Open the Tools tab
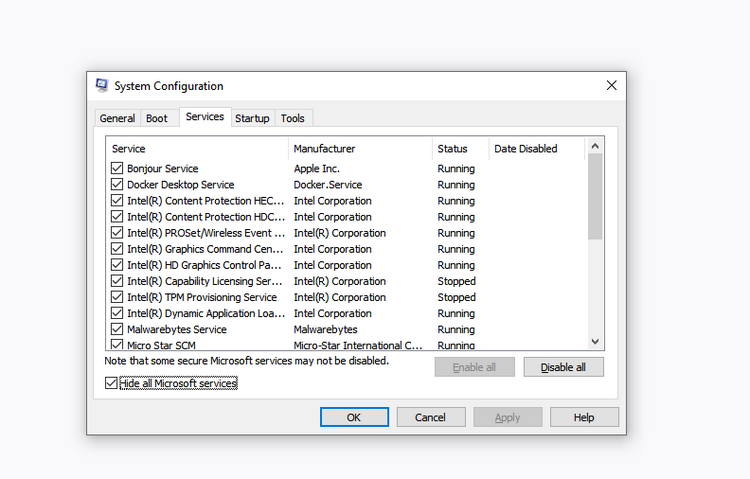This screenshot has width=750, height=479. tap(293, 118)
